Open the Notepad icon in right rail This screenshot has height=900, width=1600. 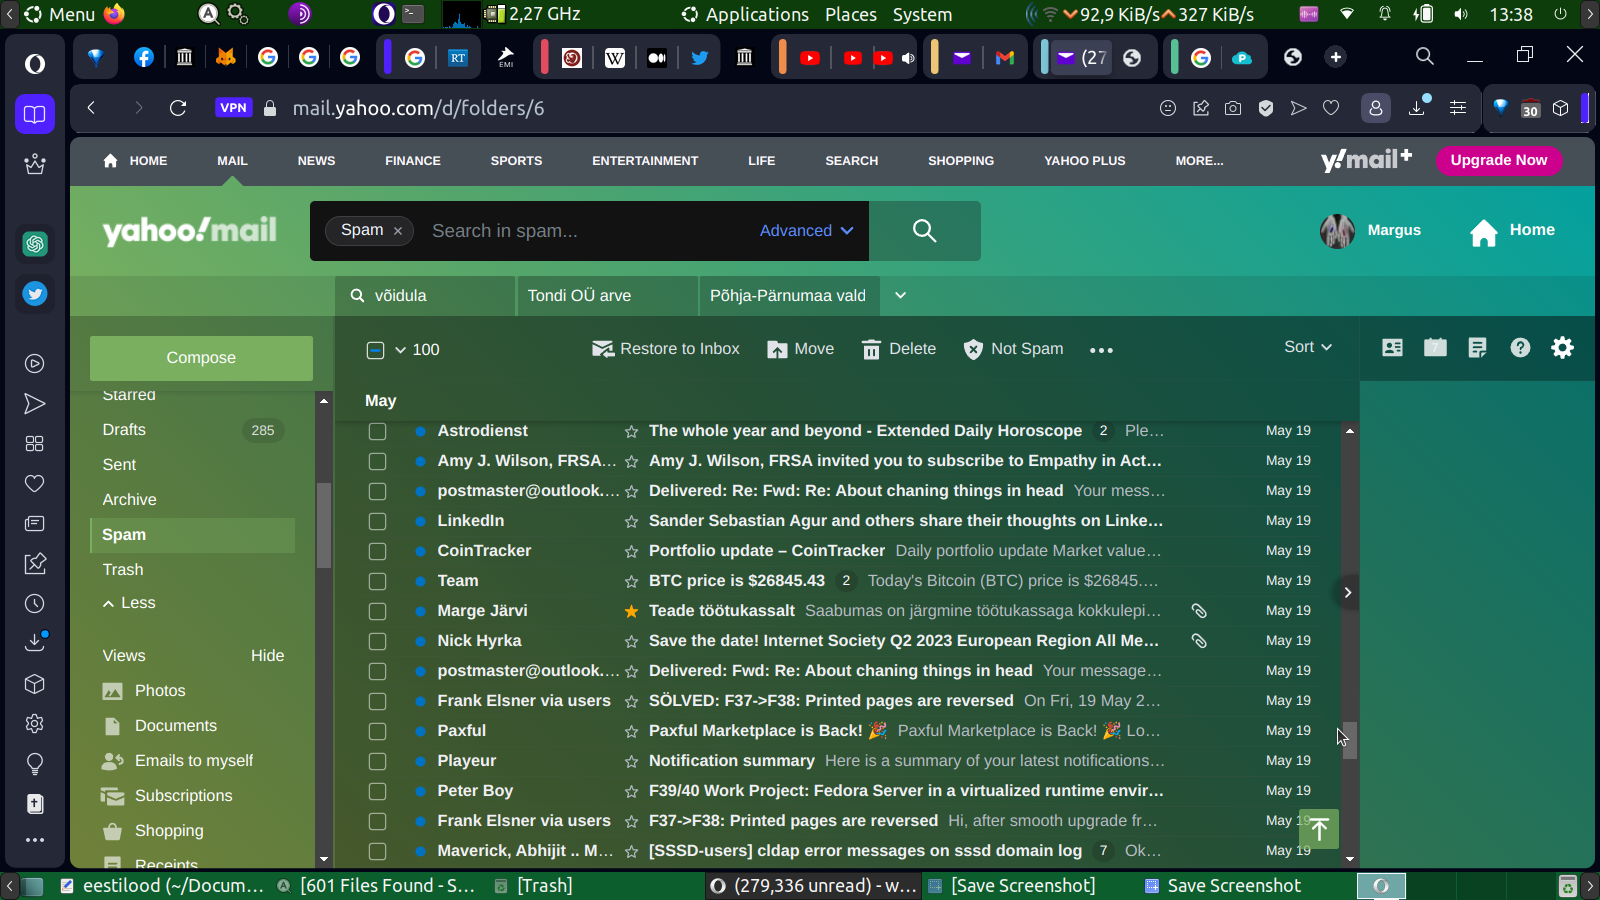(x=1477, y=347)
